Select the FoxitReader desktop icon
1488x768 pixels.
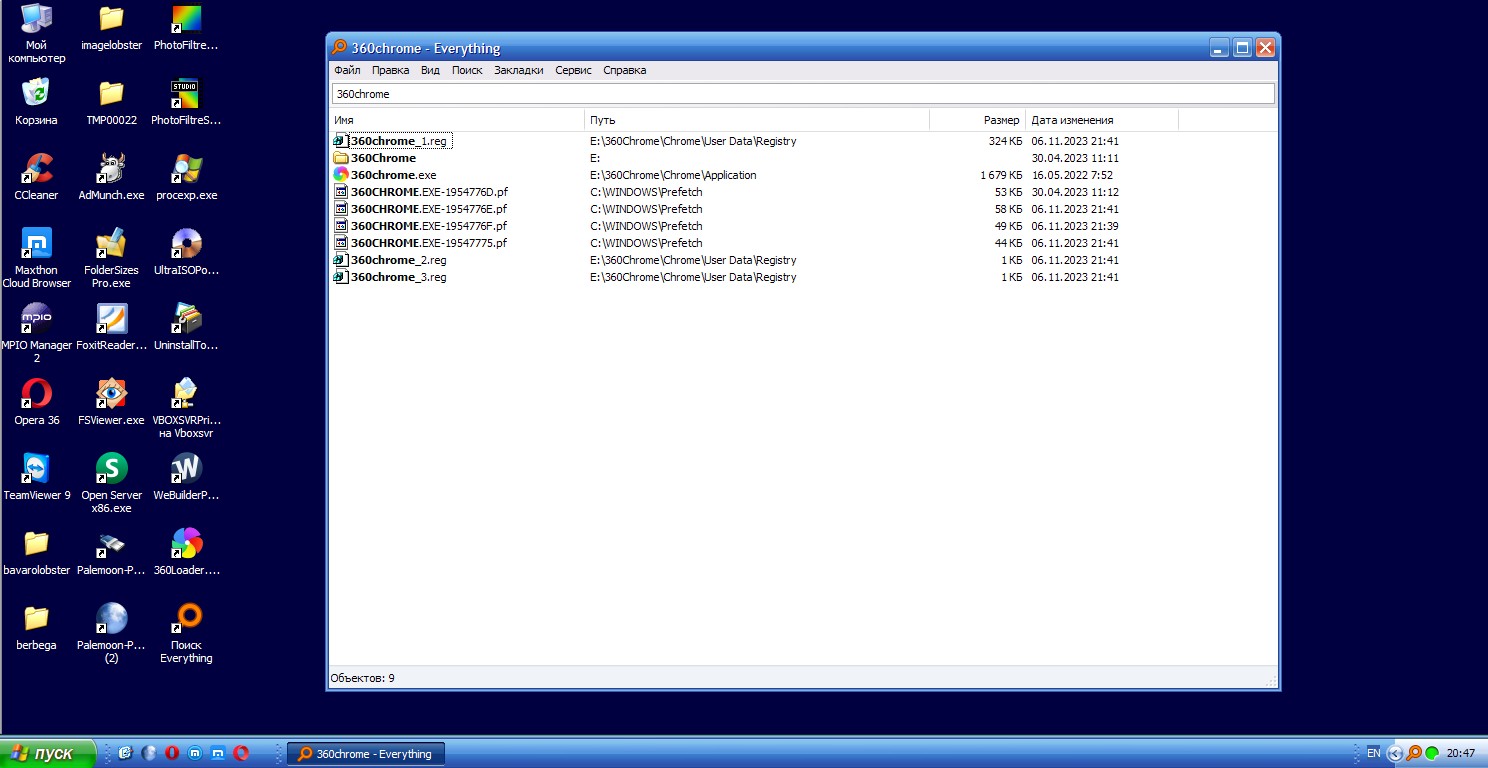111,327
